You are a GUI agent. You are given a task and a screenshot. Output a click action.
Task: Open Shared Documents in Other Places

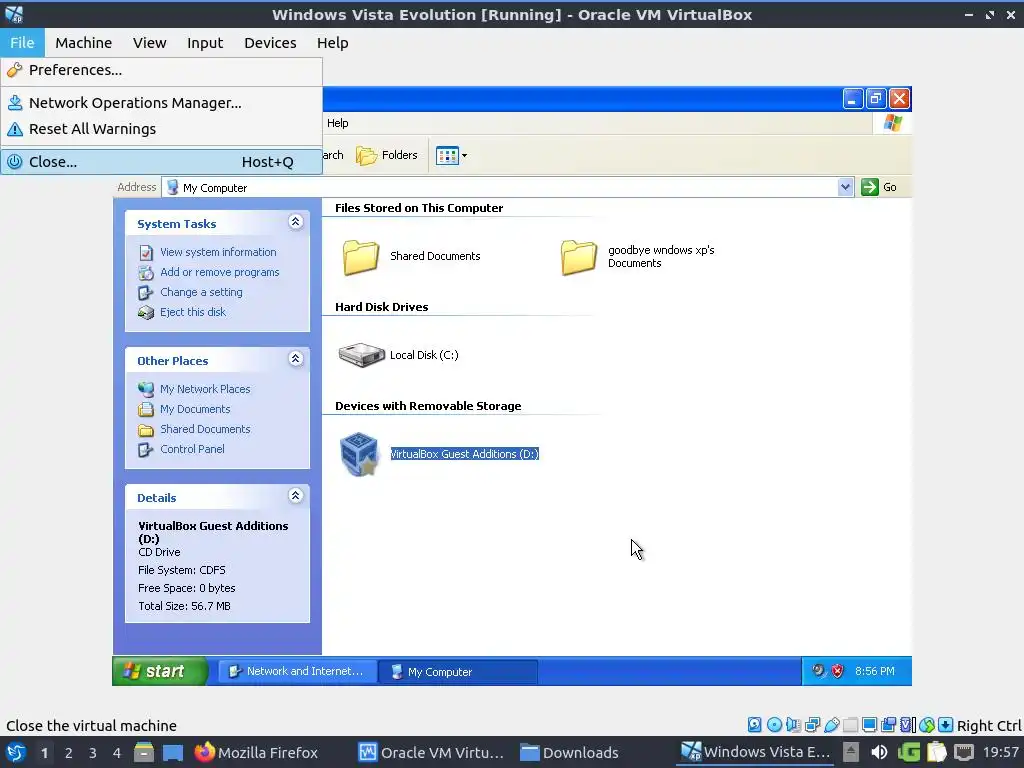coord(205,429)
